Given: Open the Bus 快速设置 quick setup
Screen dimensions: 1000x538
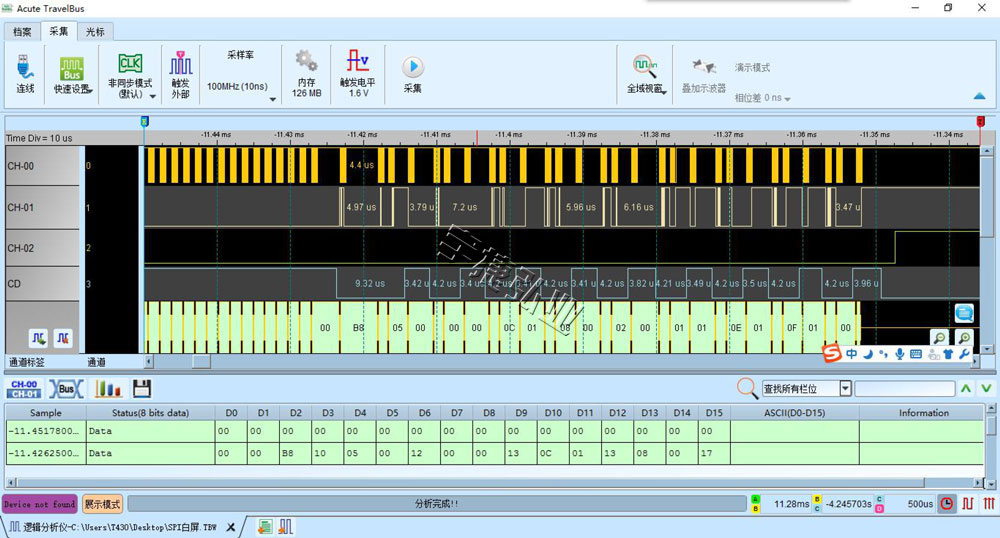Looking at the screenshot, I should click(71, 69).
